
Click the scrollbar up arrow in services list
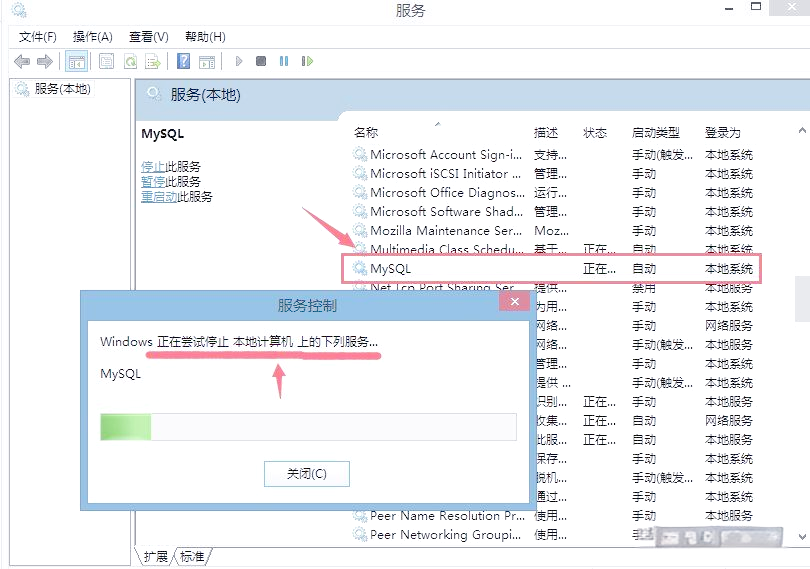coord(802,130)
